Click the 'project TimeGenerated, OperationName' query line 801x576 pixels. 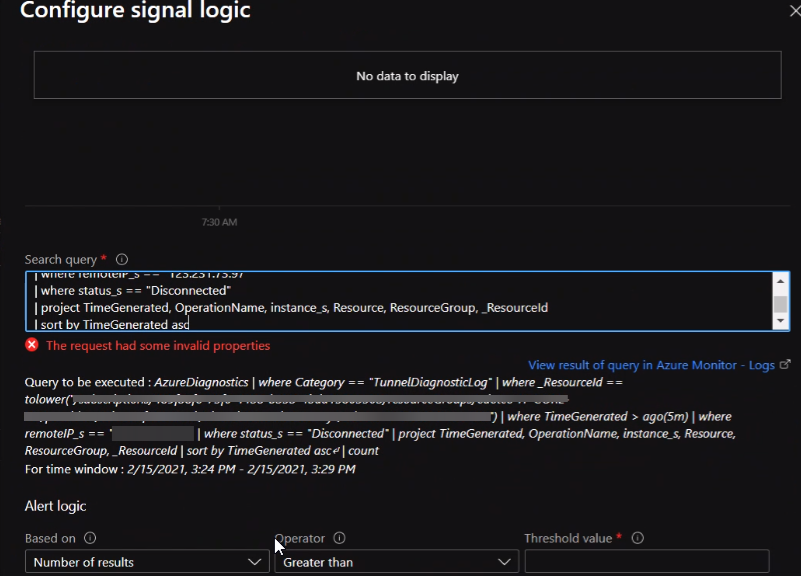click(x=291, y=307)
